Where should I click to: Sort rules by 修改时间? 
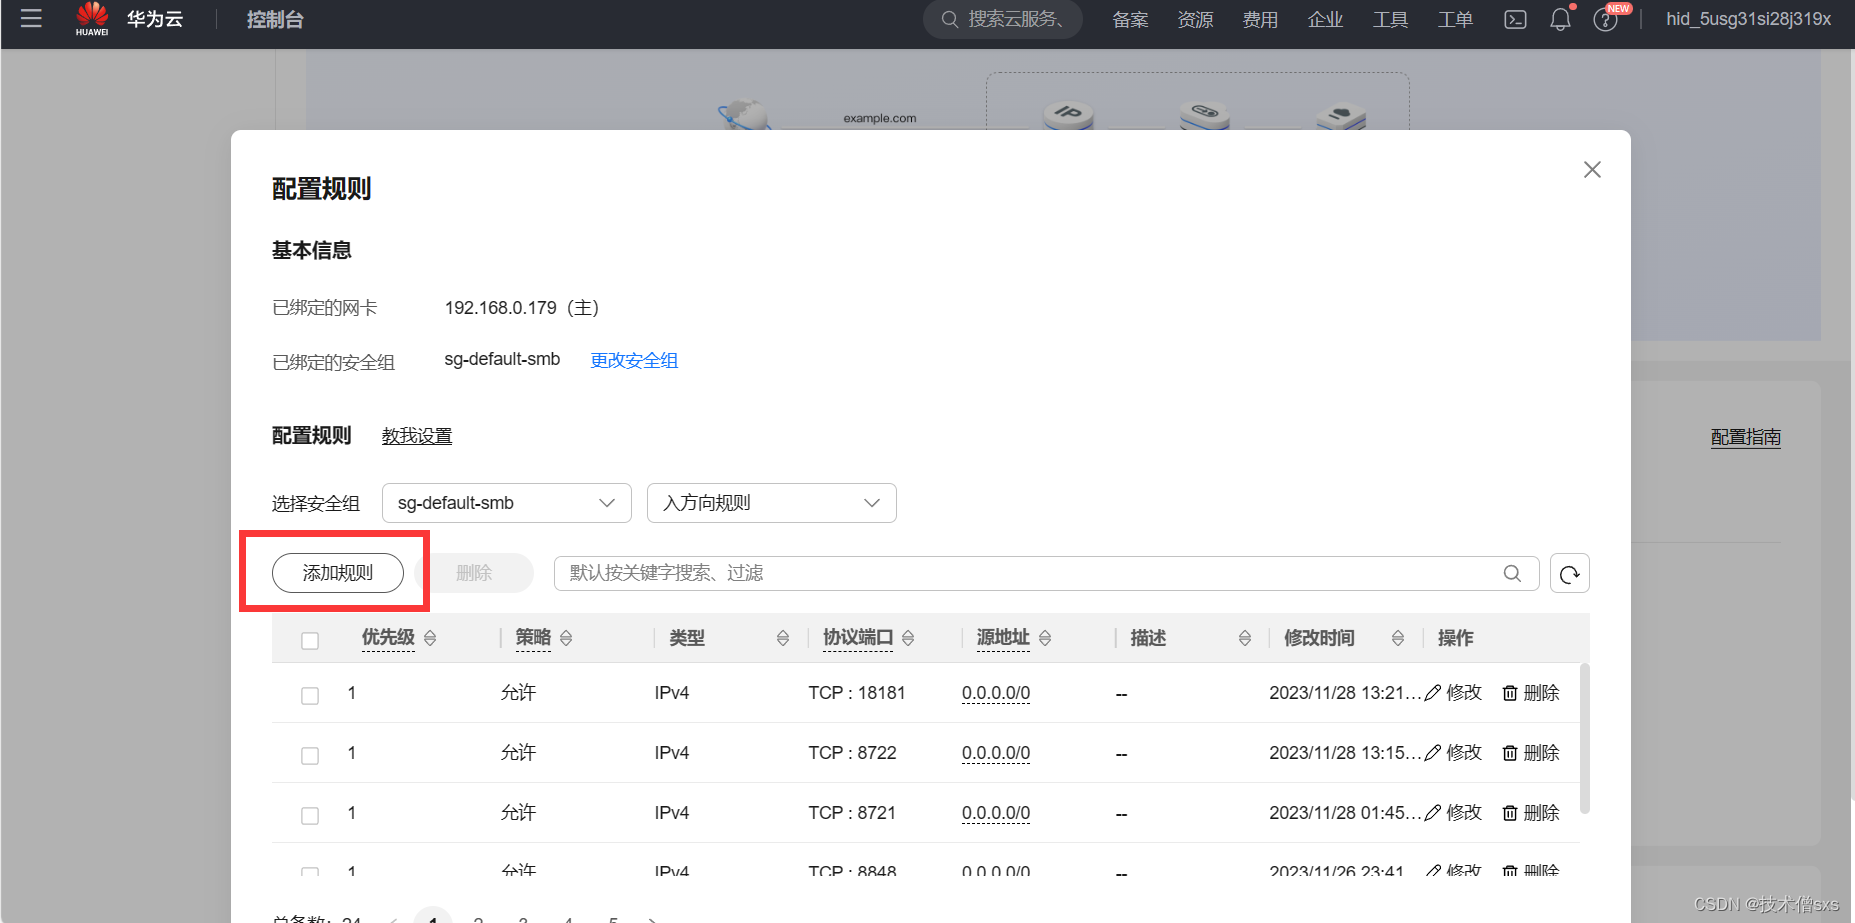(1398, 638)
